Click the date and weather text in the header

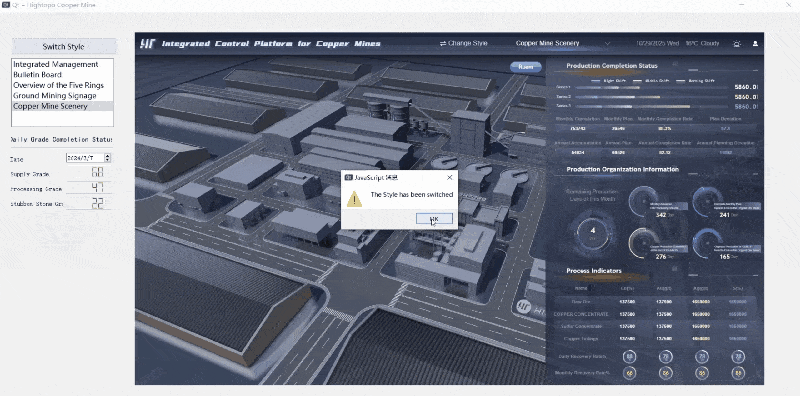(x=678, y=43)
